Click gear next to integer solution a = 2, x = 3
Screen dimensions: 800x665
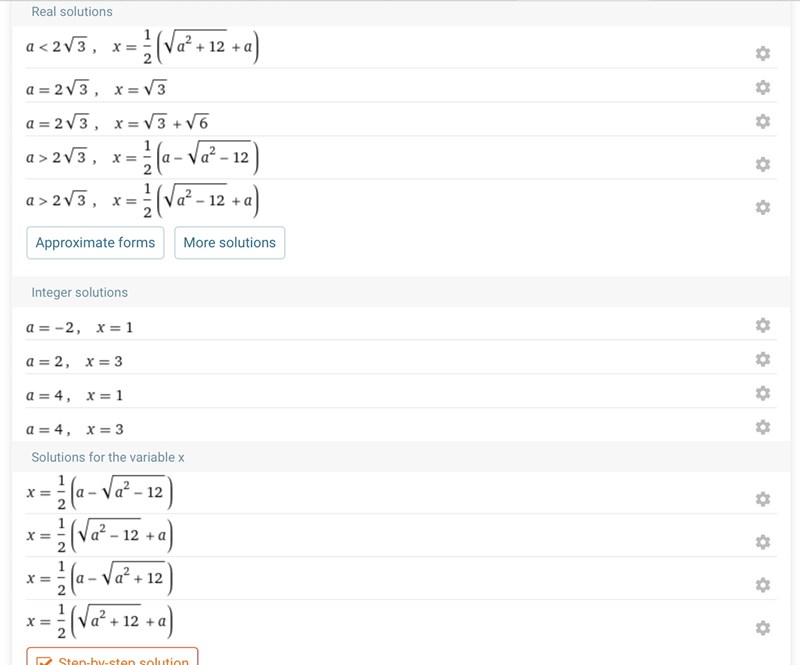[x=763, y=359]
